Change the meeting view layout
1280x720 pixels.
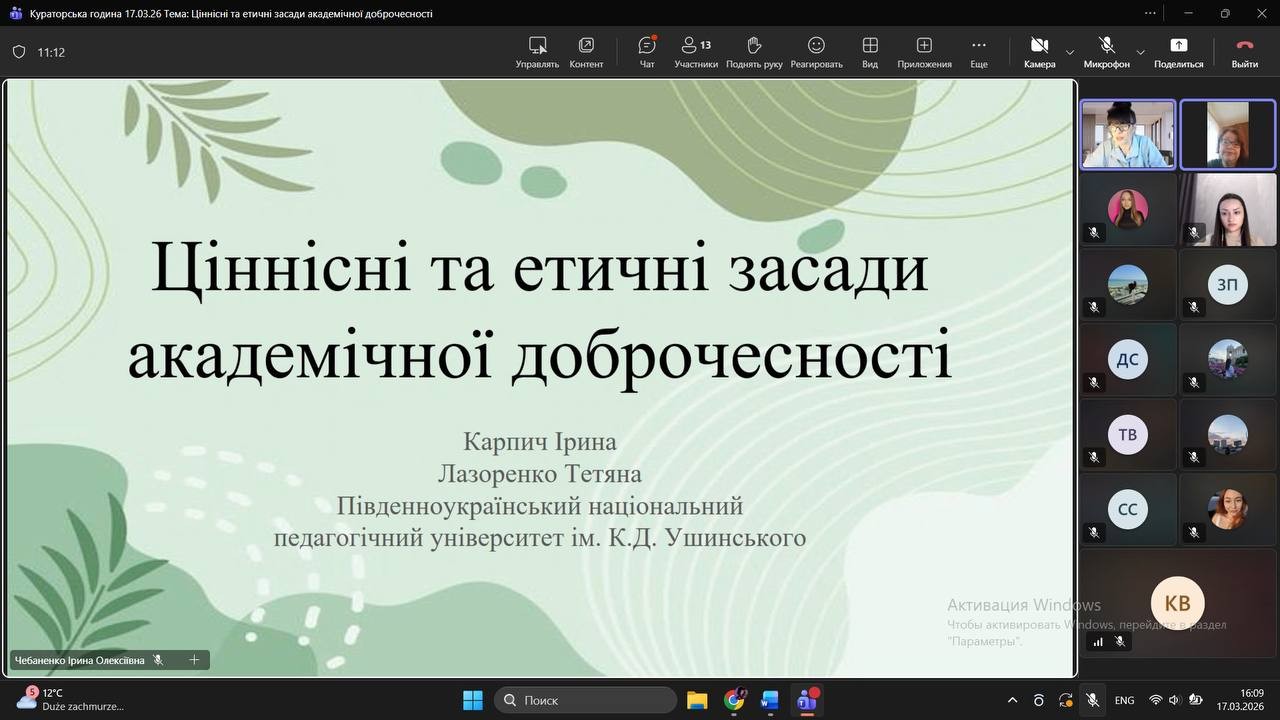pos(870,52)
